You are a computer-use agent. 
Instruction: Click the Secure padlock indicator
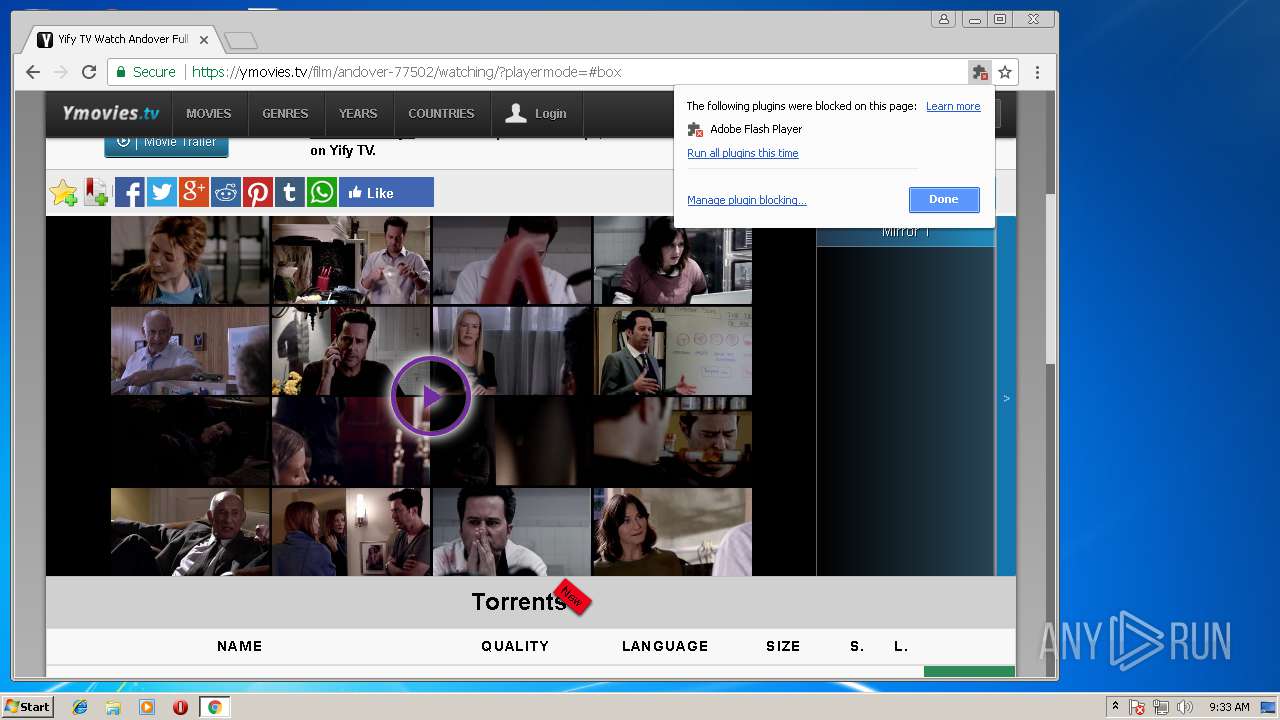[x=145, y=72]
